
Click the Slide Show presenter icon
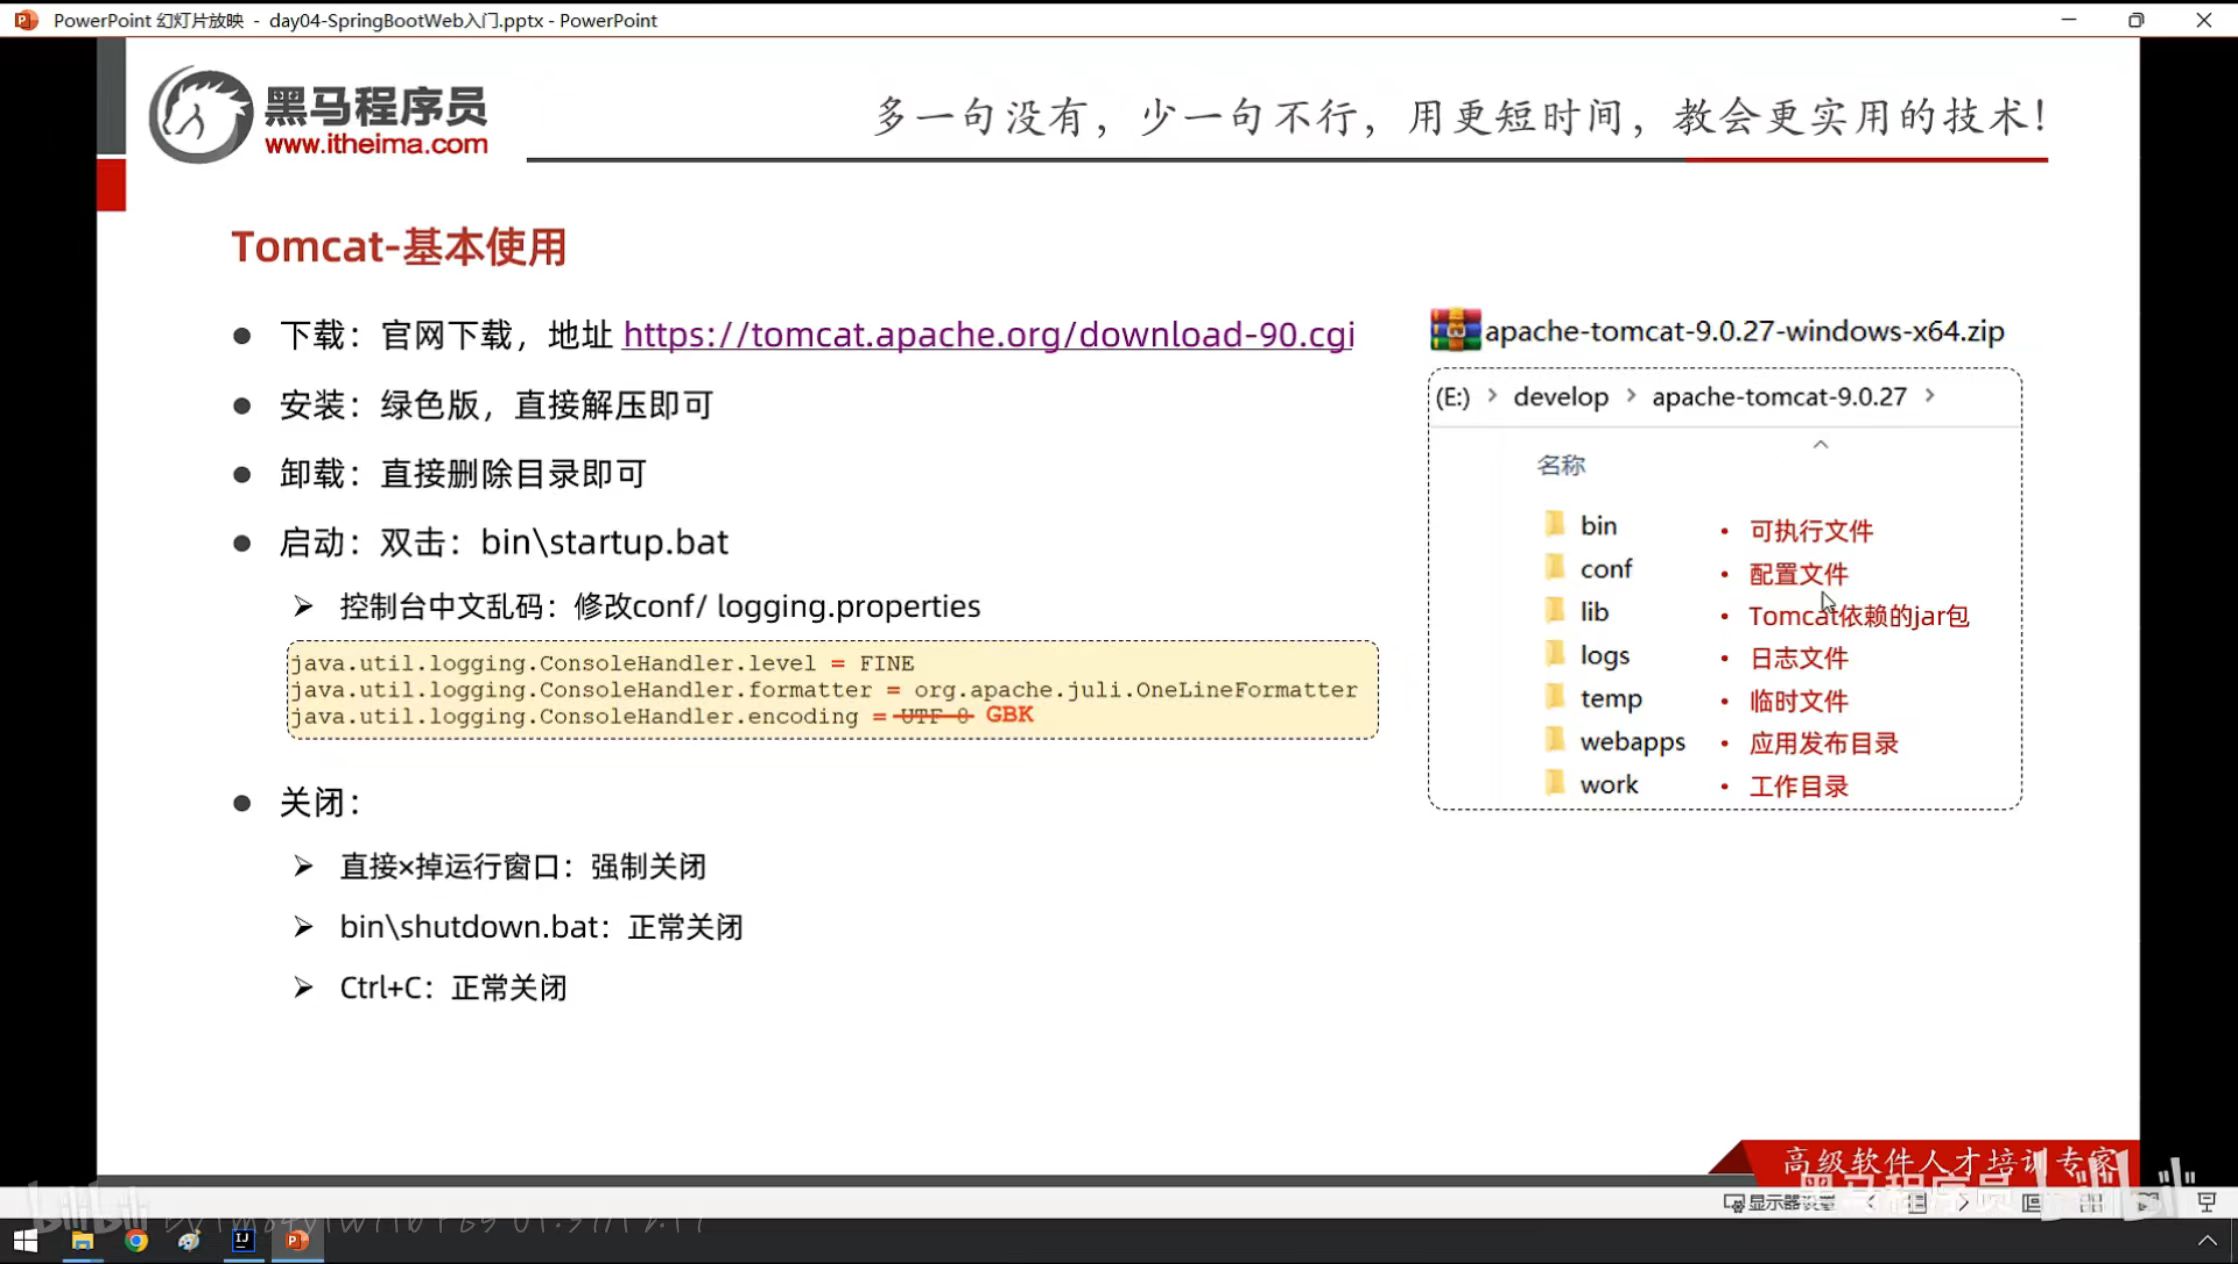2206,1203
